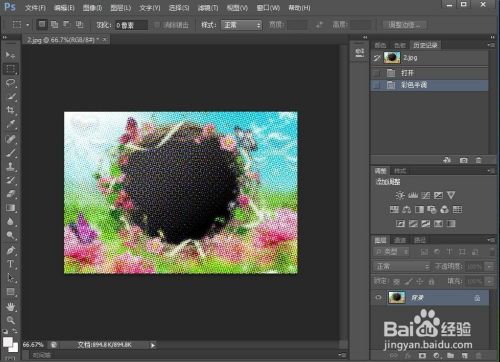Select the Crop tool
Image resolution: width=500 pixels, height=362 pixels.
tap(10, 110)
